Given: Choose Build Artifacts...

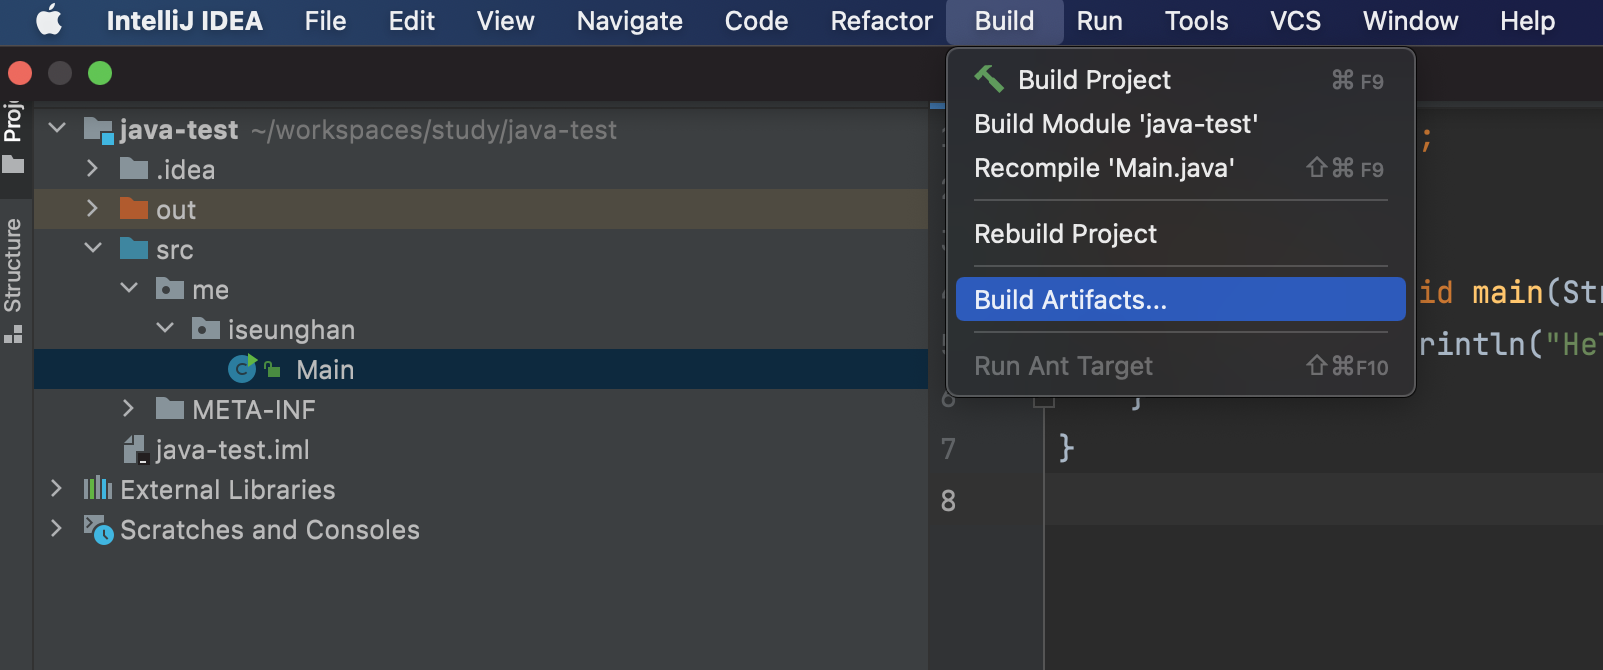Looking at the screenshot, I should pyautogui.click(x=1181, y=300).
